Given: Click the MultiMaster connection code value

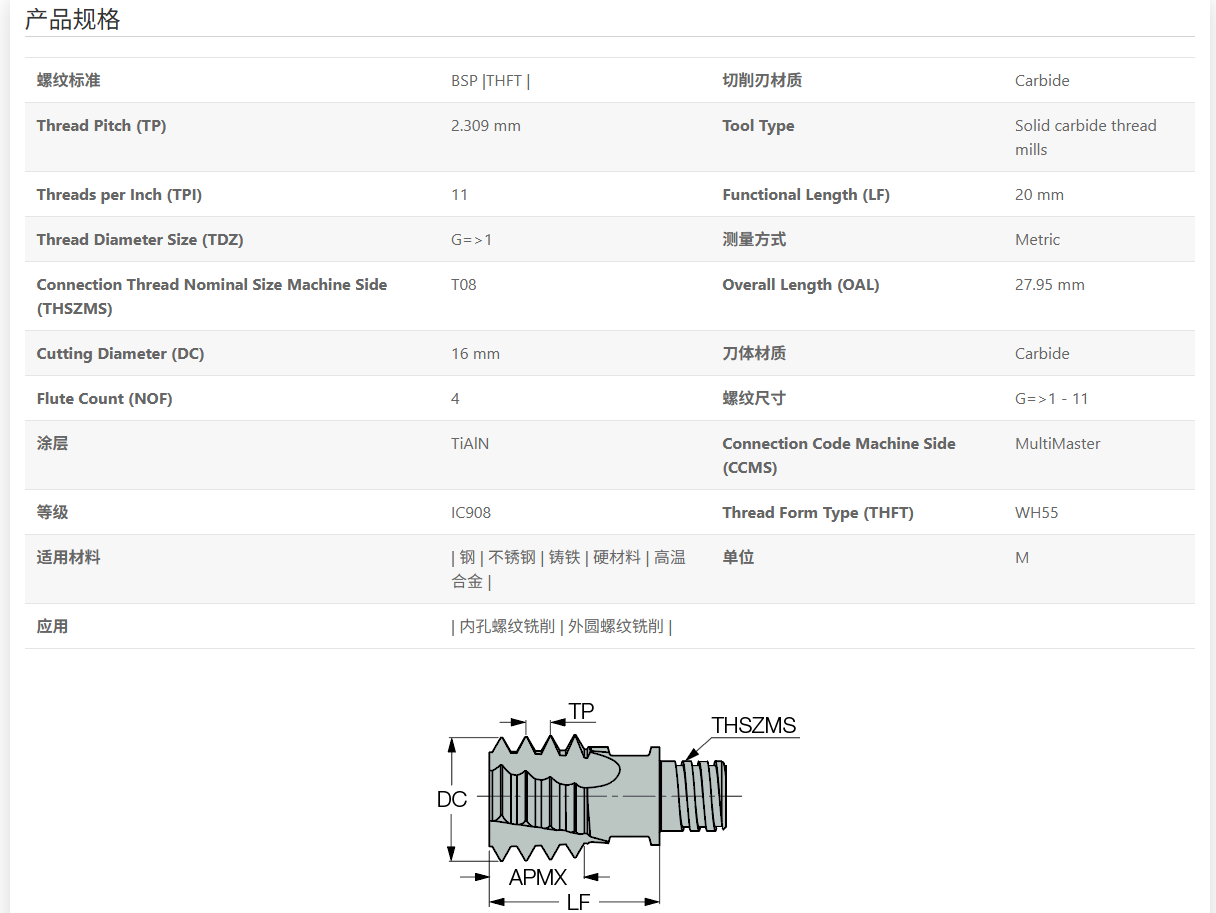Looking at the screenshot, I should [x=1057, y=443].
